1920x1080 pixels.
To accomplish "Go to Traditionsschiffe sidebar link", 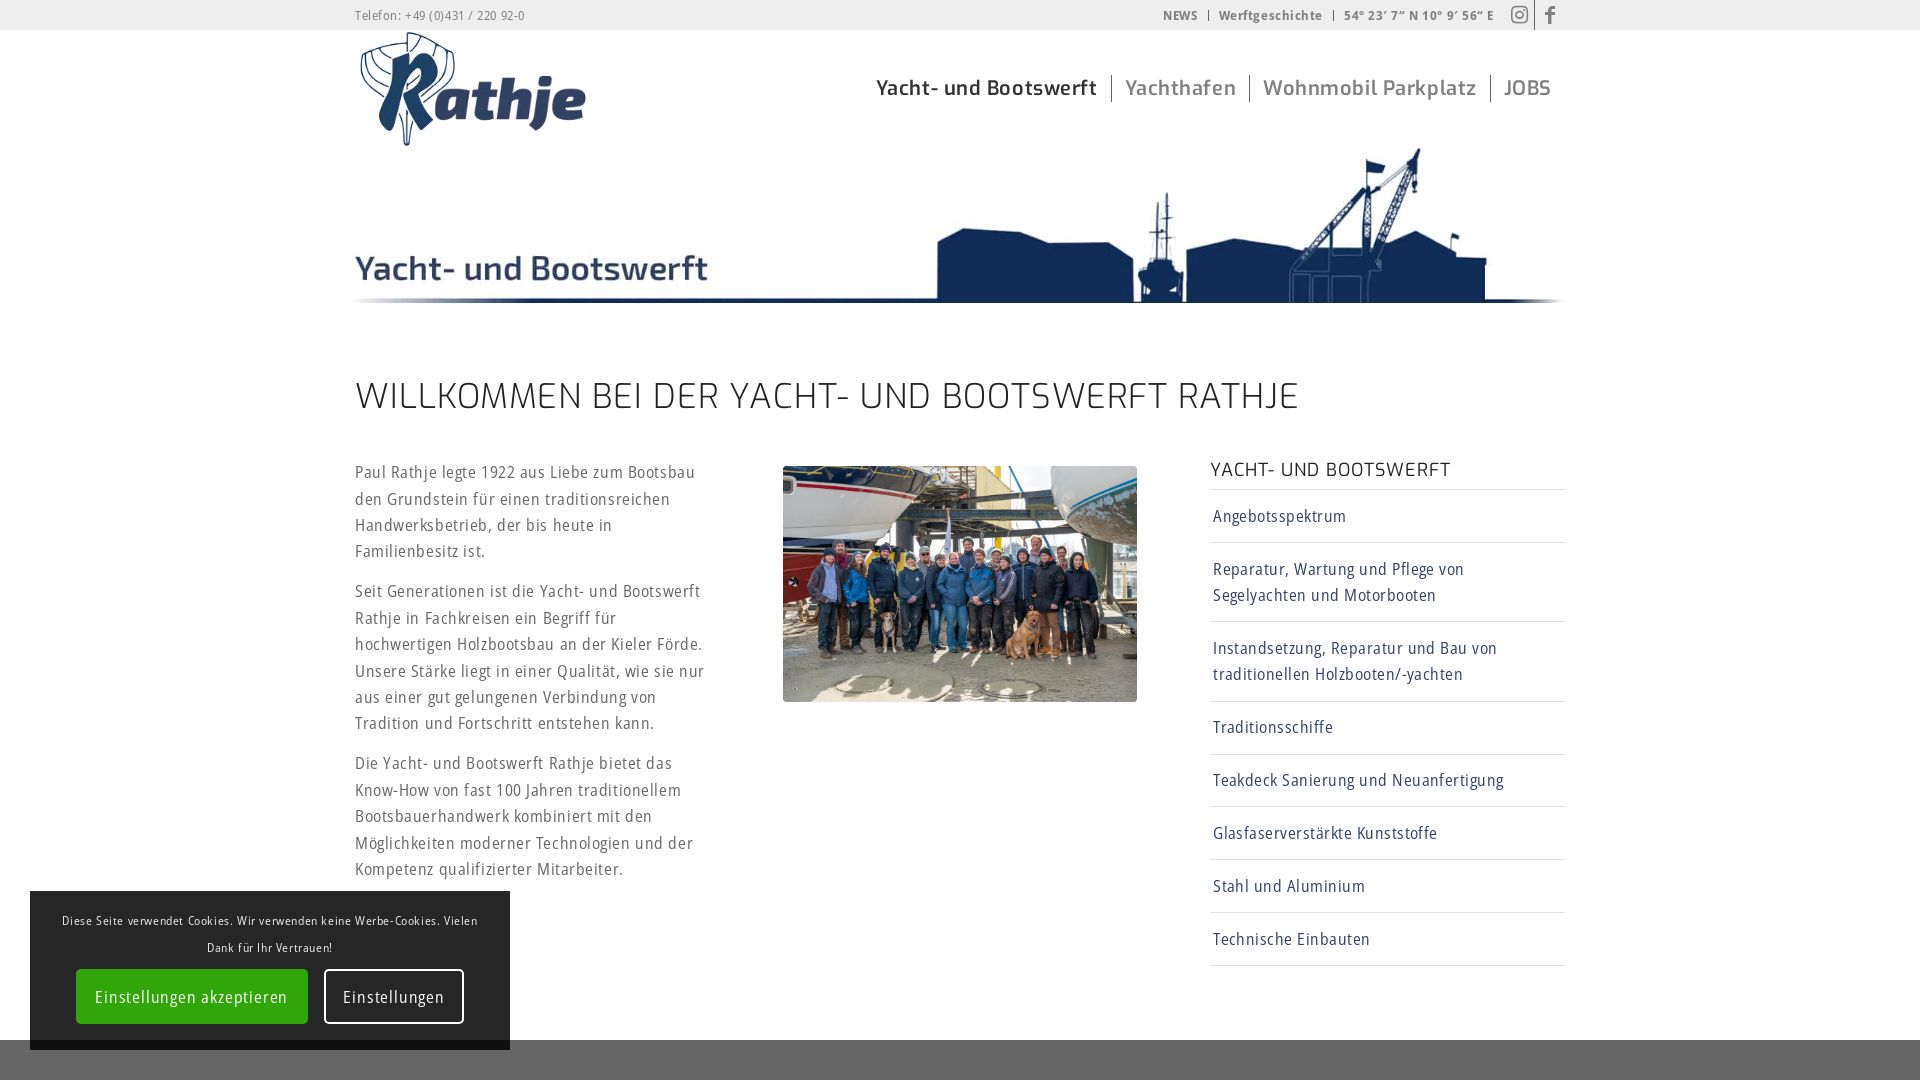I will (x=1273, y=727).
